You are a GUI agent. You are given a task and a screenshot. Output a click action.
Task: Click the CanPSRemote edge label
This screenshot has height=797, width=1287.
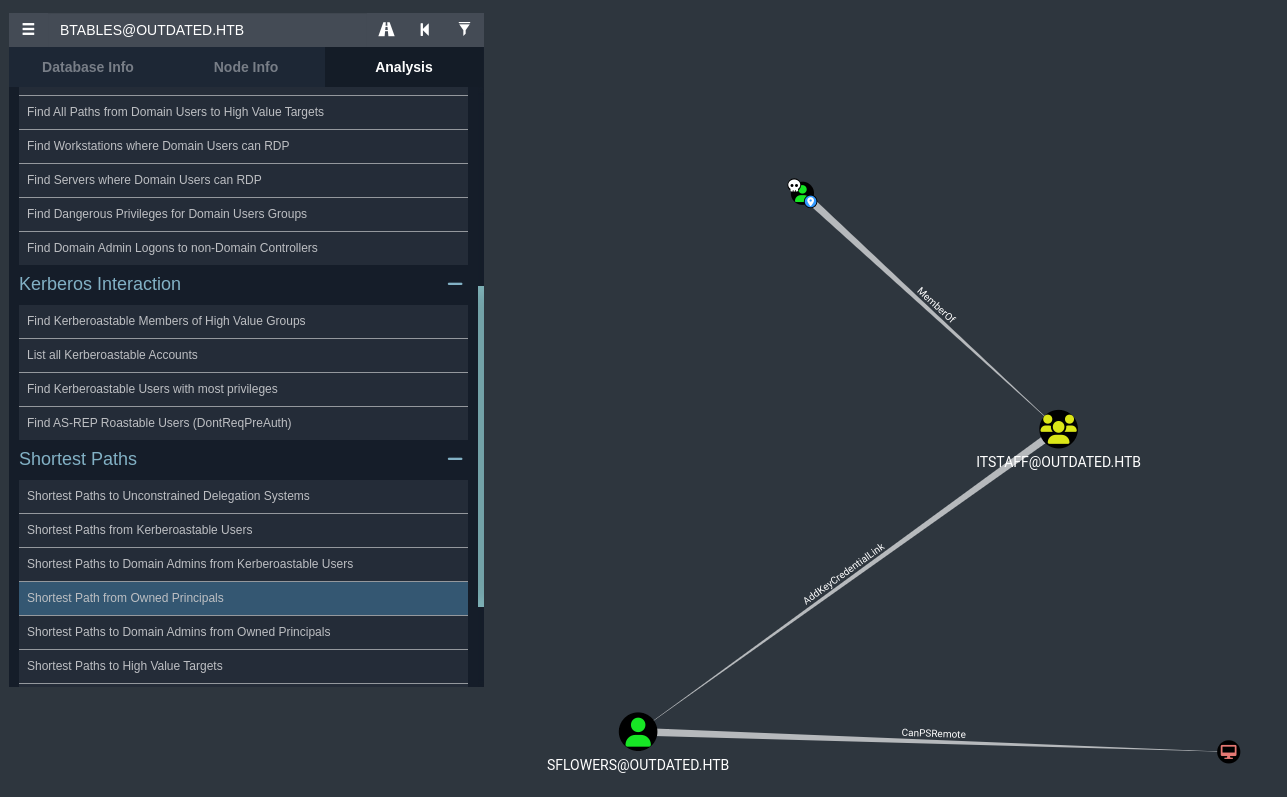[933, 733]
